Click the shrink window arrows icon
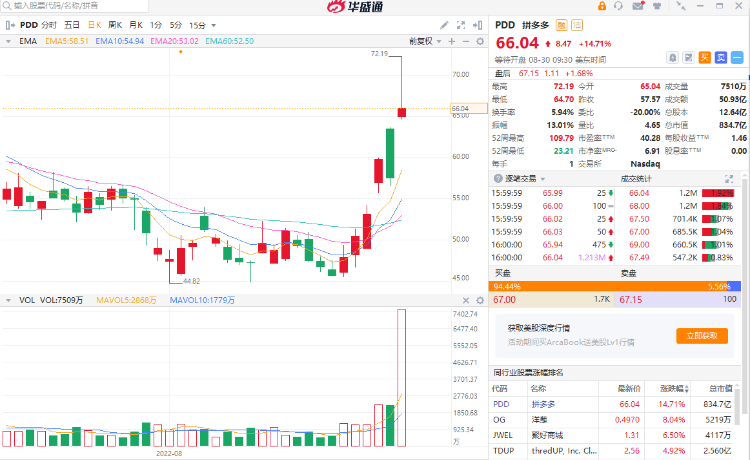This screenshot has width=750, height=460. 681,6
